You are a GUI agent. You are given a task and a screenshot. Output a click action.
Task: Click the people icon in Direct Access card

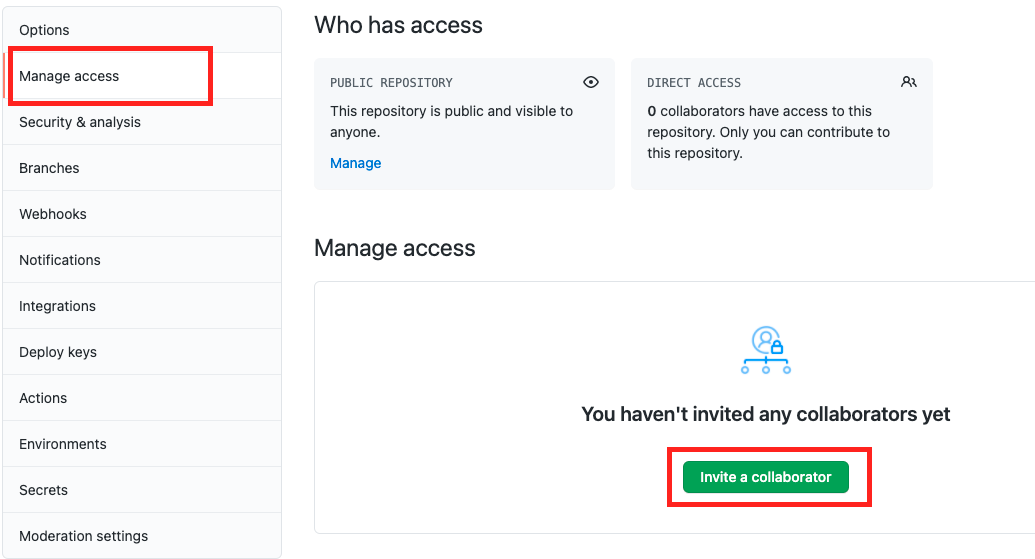(909, 82)
